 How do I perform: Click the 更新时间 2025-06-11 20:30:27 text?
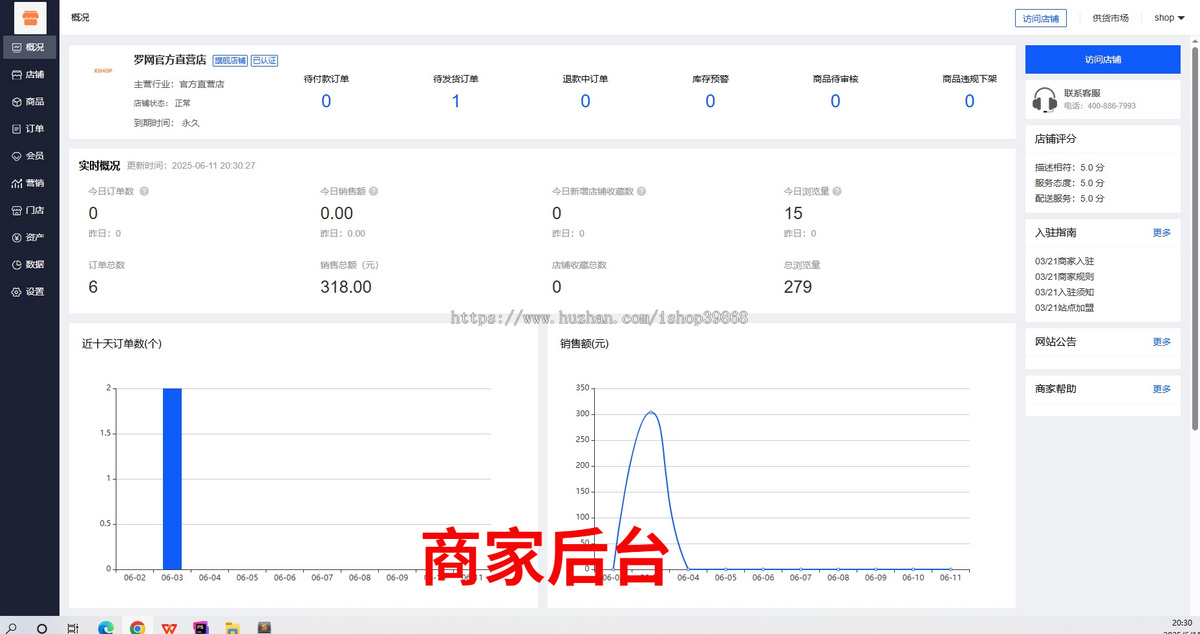tap(190, 166)
